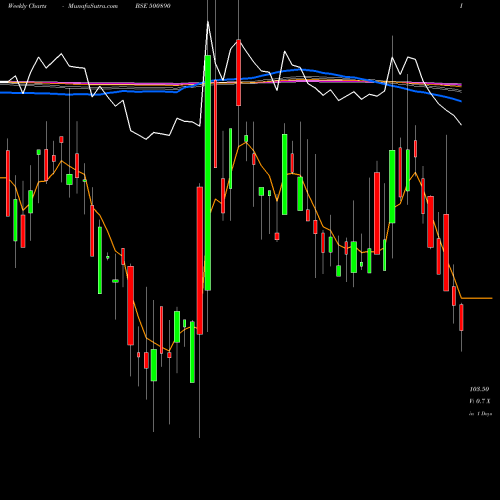500x500 pixels.
Task: Click the 'BSE 500890' symbol label
Action: pos(153,6)
